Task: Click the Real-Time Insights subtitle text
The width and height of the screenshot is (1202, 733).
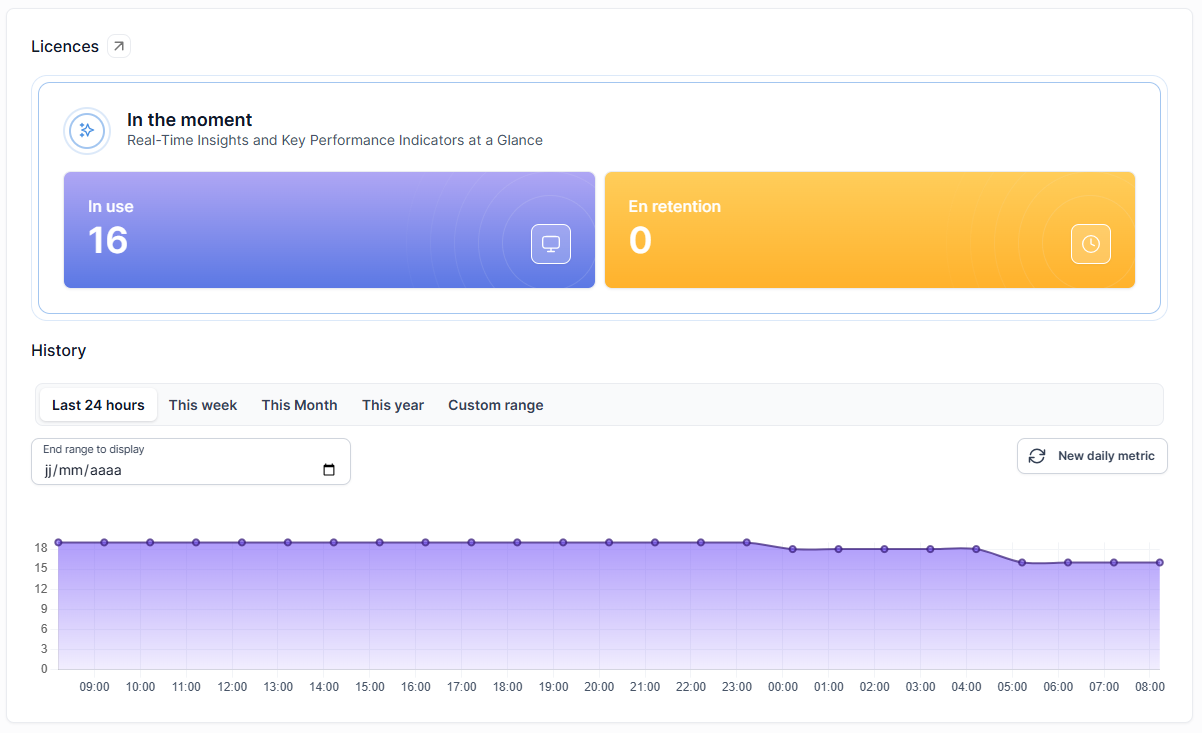Action: click(335, 140)
